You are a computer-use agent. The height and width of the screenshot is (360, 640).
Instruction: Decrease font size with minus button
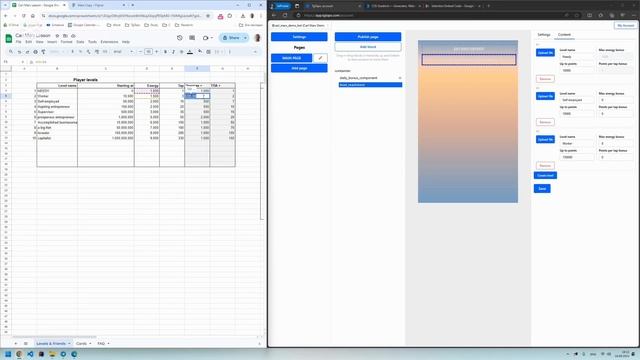click(x=140, y=52)
